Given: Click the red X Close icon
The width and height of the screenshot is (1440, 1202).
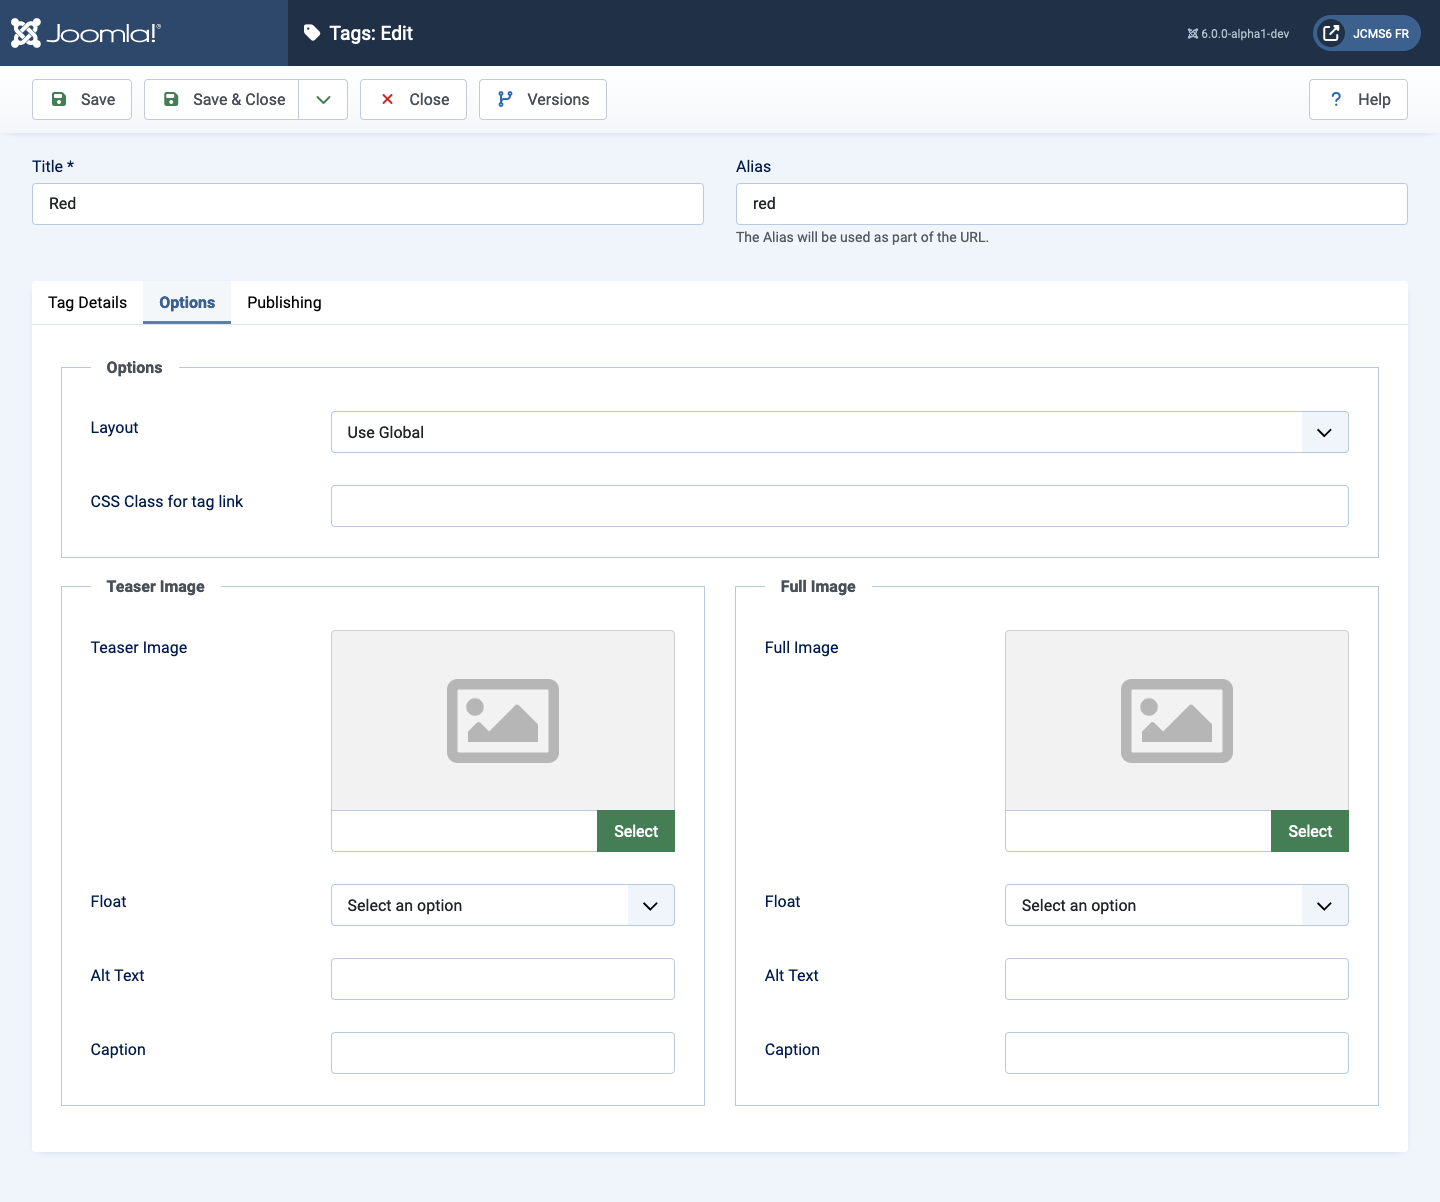Looking at the screenshot, I should click(x=387, y=99).
